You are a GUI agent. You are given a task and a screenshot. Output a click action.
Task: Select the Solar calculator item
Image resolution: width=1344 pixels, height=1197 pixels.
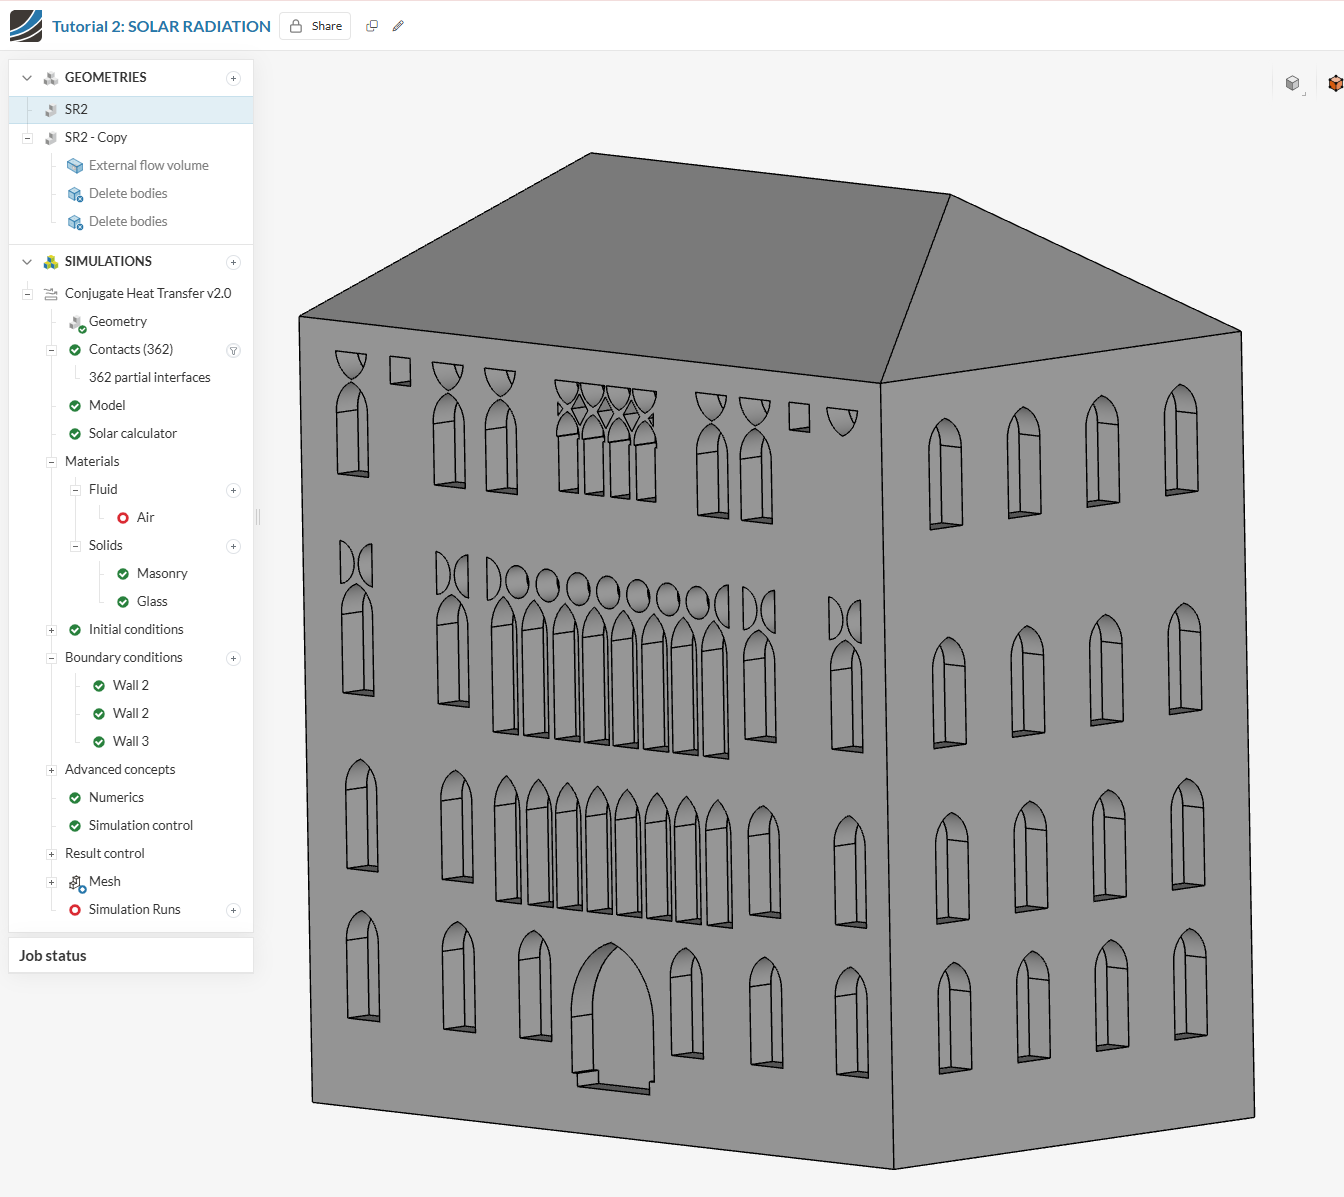[132, 433]
